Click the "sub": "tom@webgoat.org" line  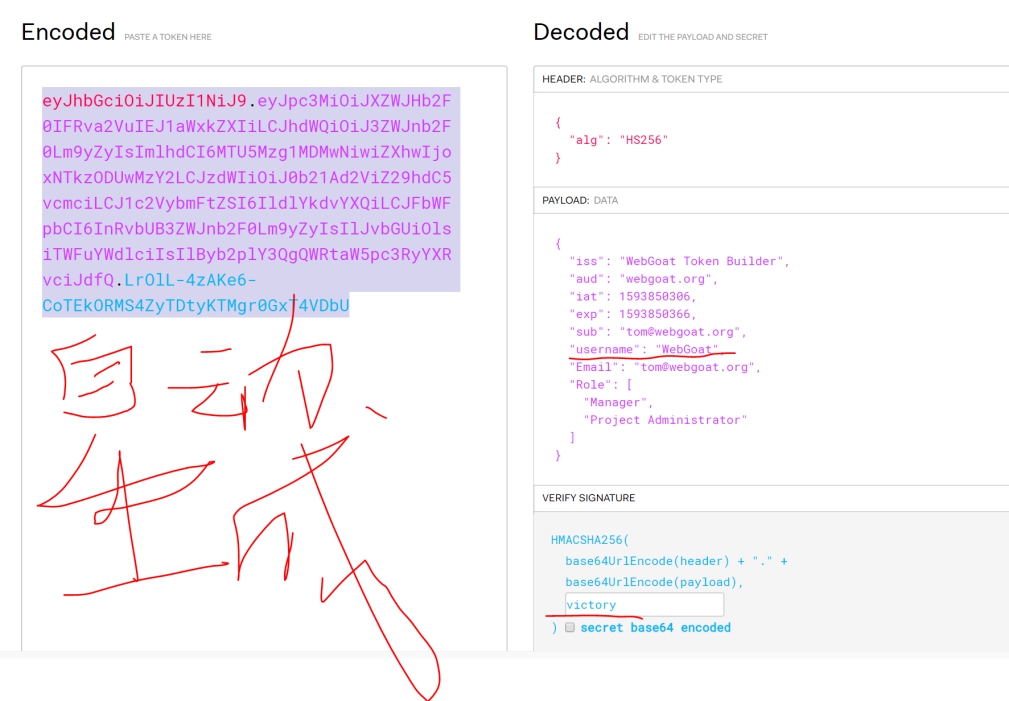[658, 332]
